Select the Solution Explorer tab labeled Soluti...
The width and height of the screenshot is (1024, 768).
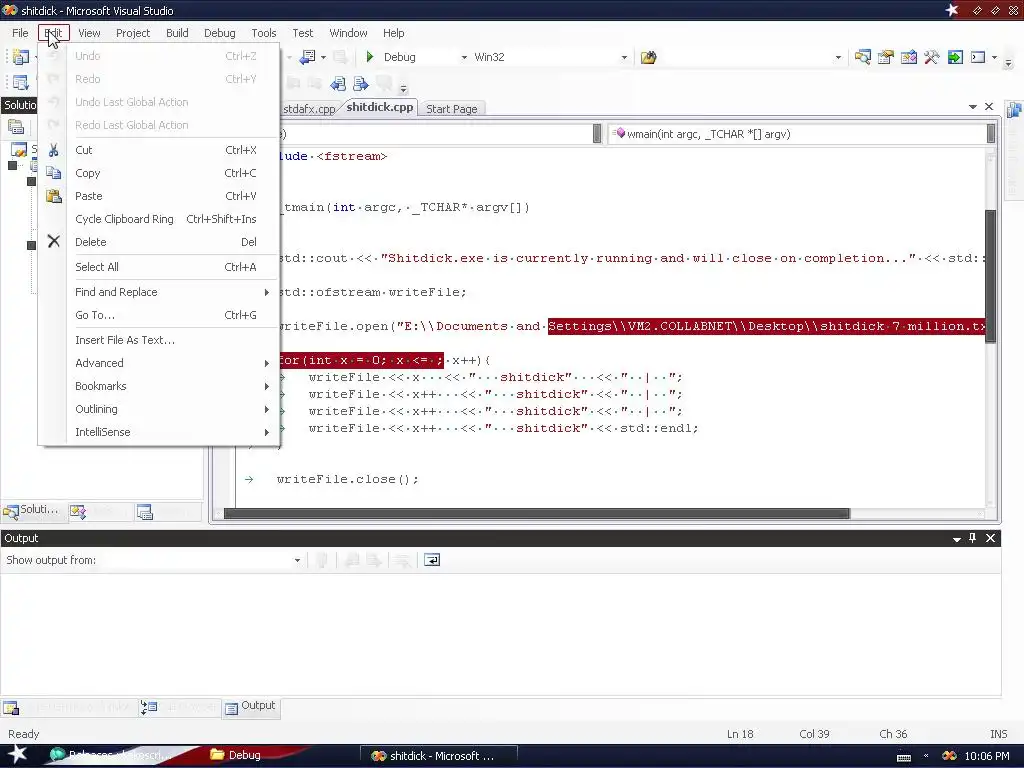32,511
